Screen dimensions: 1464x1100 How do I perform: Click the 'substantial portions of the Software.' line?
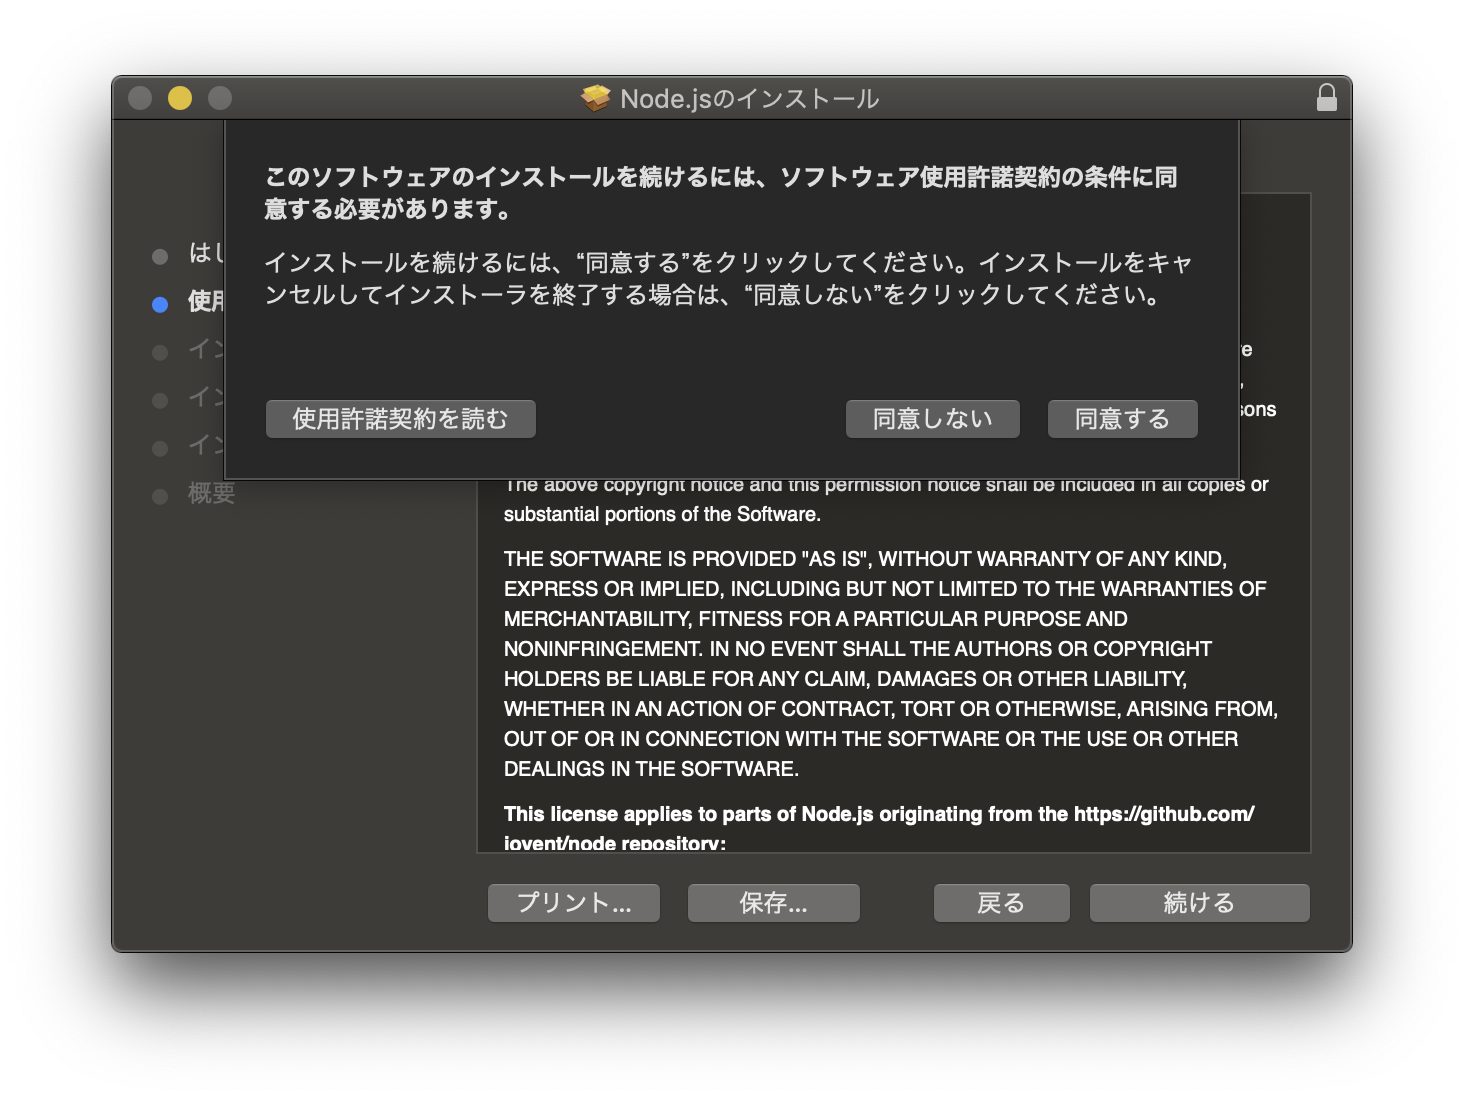(662, 514)
